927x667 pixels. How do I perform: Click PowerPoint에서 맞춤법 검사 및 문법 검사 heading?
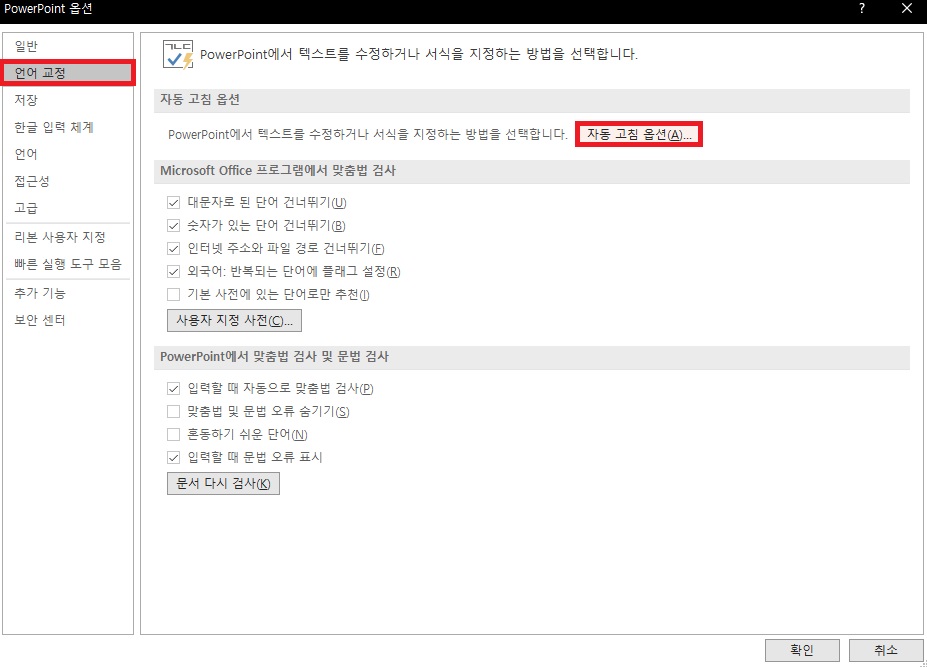274,357
